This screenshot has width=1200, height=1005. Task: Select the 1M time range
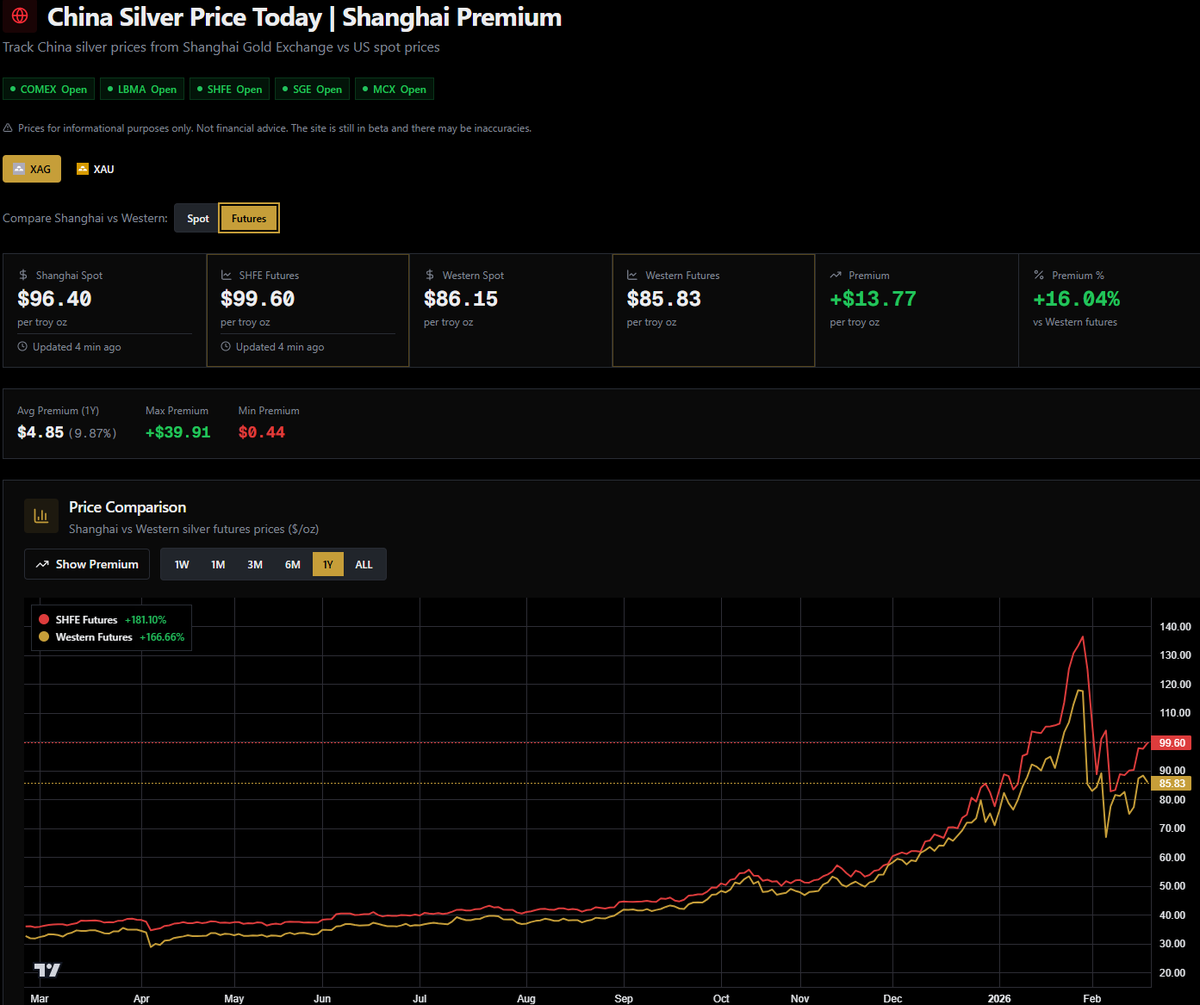pos(218,564)
